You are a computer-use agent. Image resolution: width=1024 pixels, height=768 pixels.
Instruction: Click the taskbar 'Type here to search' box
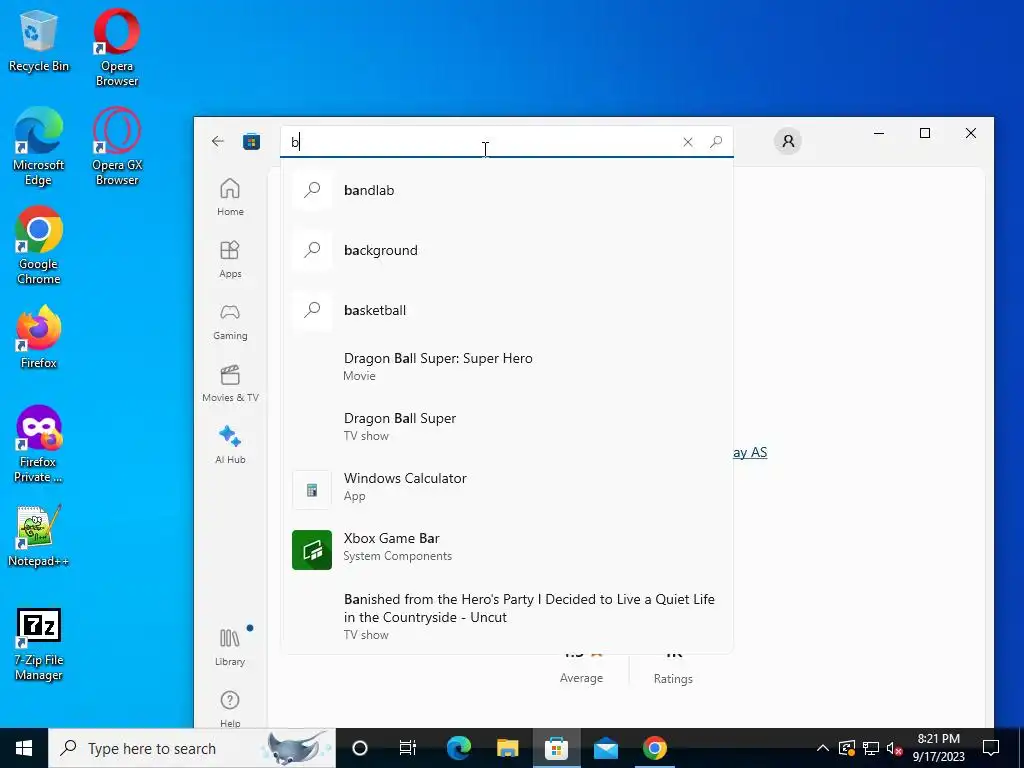[192, 748]
